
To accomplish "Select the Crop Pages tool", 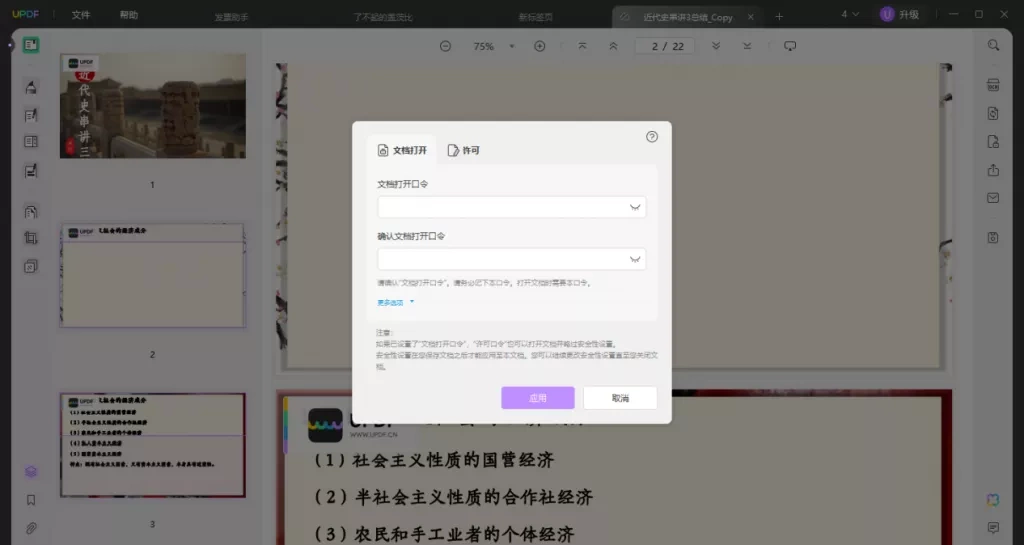I will click(31, 238).
